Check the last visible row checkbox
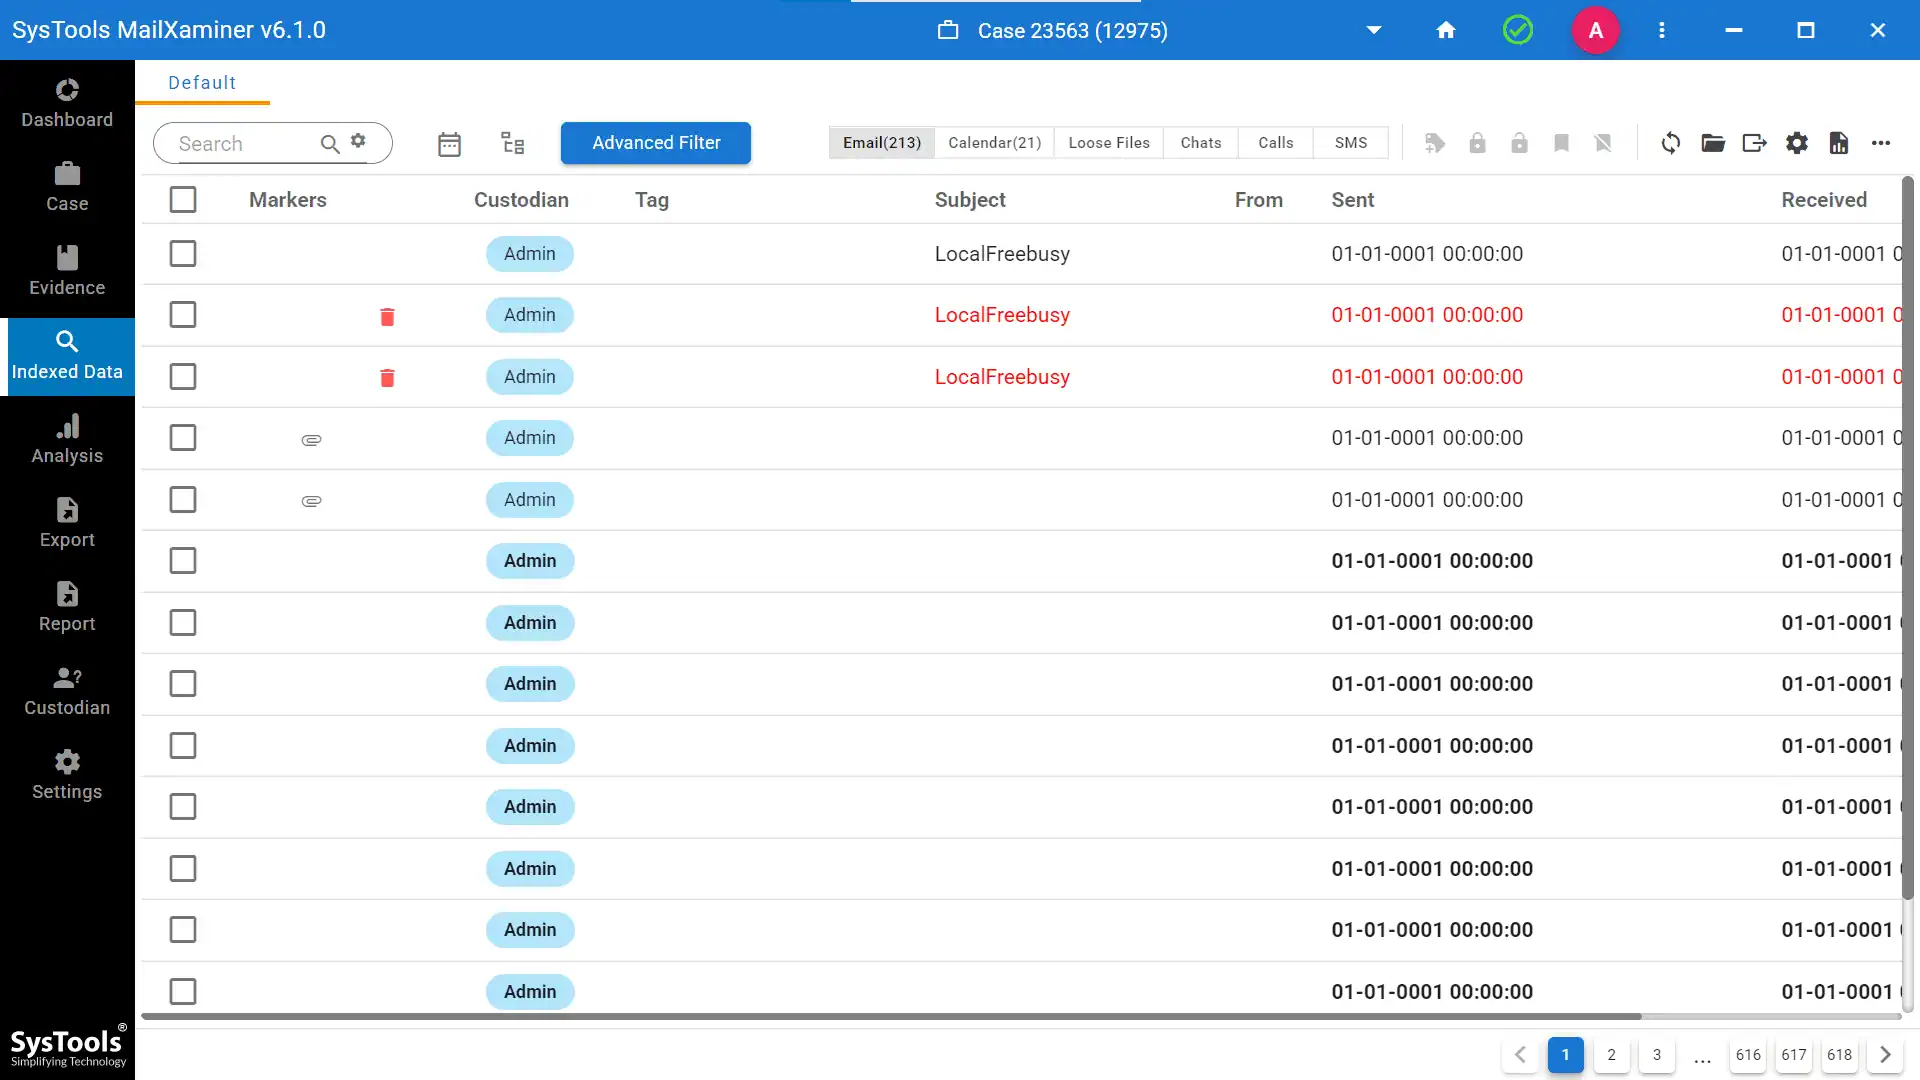This screenshot has width=1920, height=1080. (x=183, y=992)
